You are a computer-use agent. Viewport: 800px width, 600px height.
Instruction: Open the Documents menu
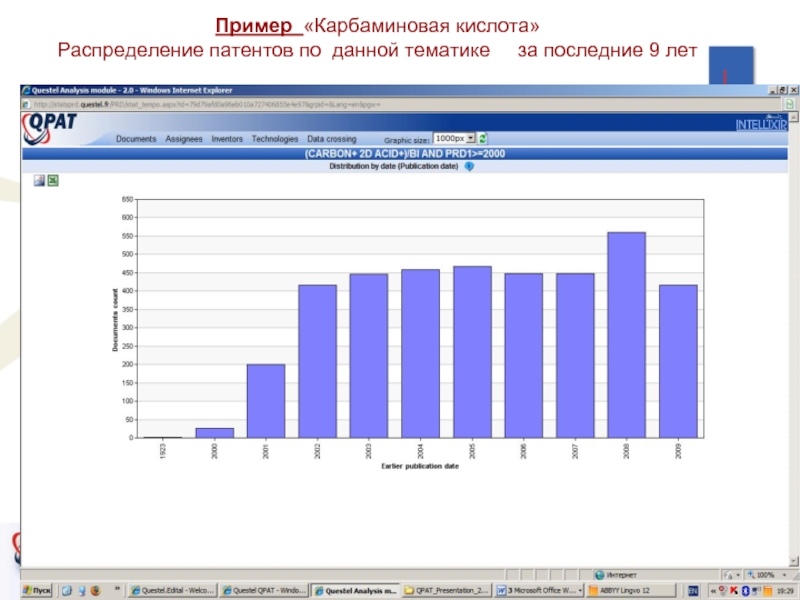click(136, 139)
